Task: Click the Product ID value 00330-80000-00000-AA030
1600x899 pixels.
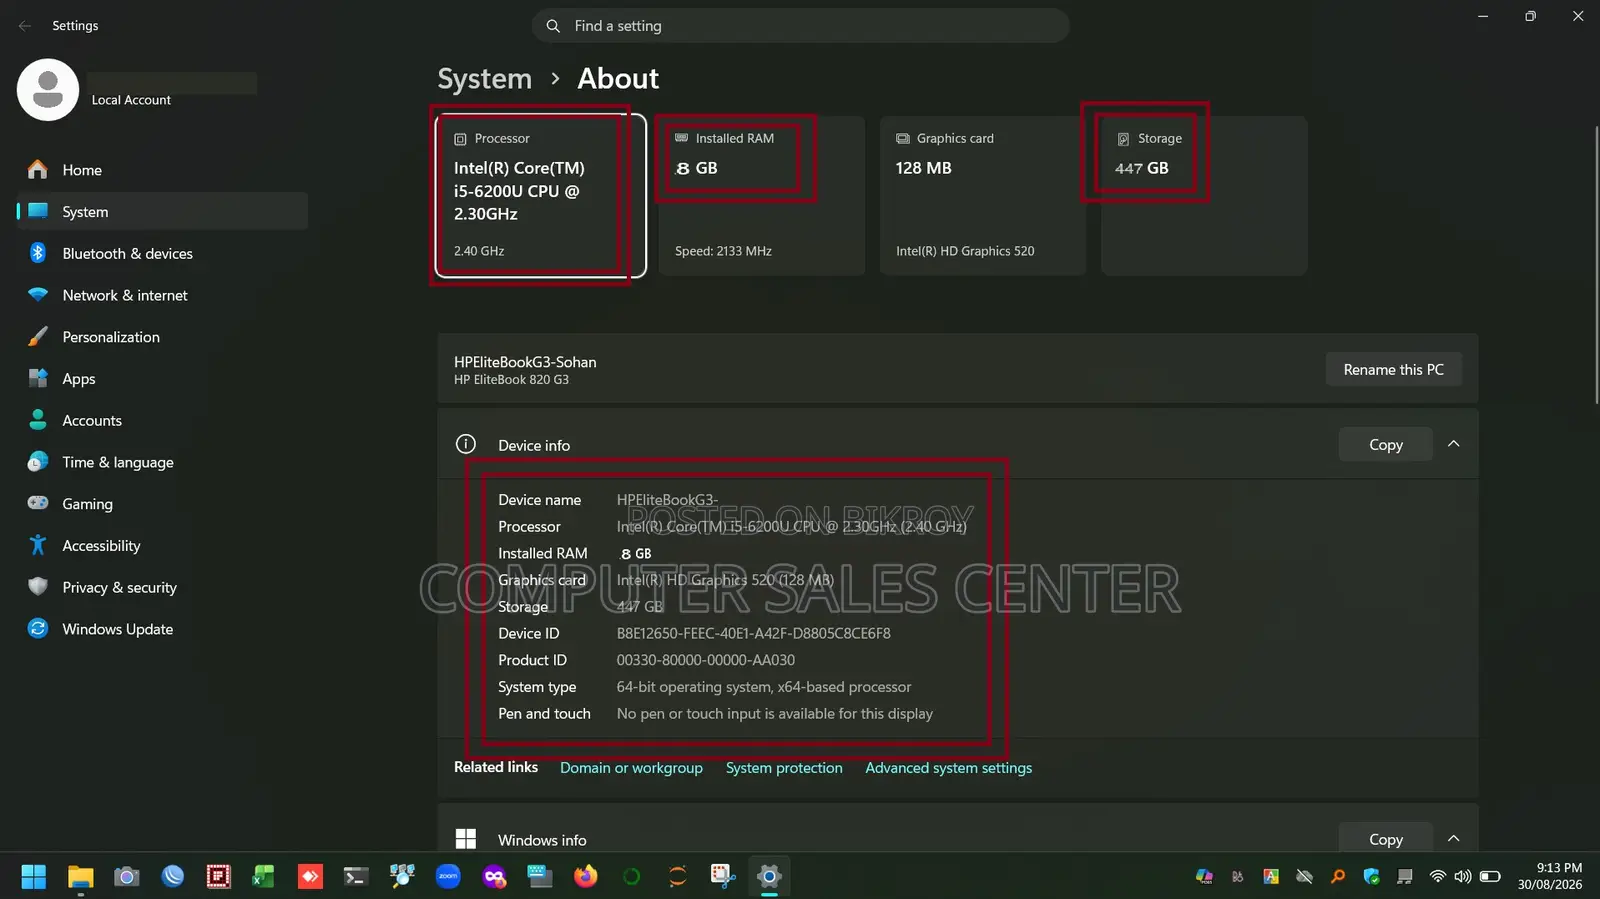Action: (705, 661)
